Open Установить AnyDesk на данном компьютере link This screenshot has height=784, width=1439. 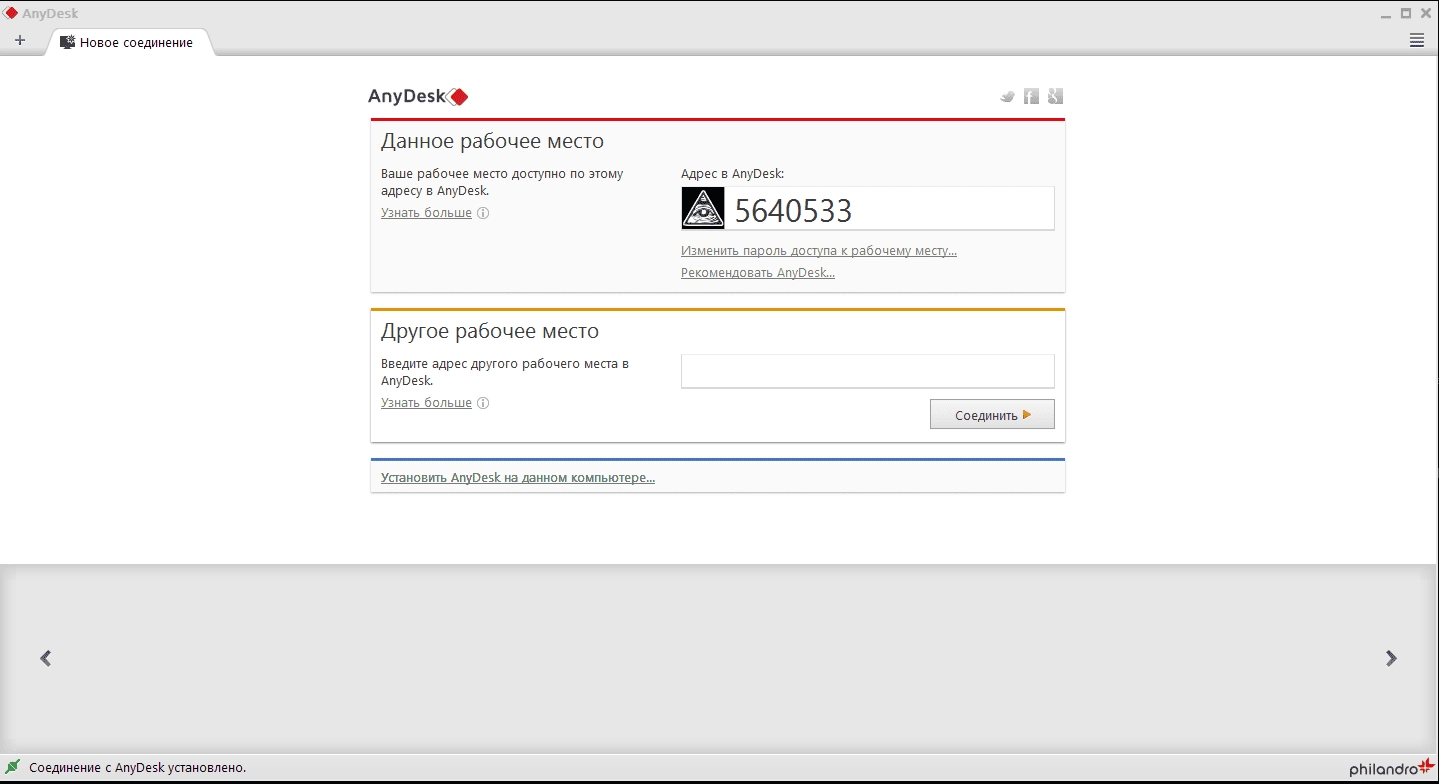pyautogui.click(x=518, y=478)
